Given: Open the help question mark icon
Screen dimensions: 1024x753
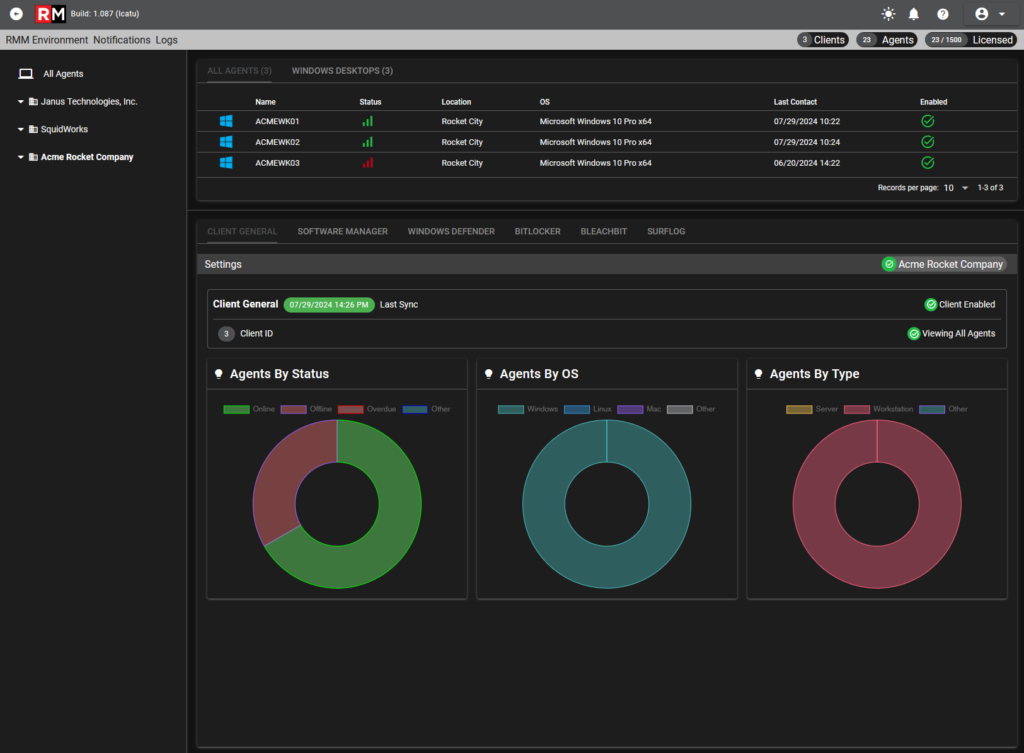Looking at the screenshot, I should point(942,14).
